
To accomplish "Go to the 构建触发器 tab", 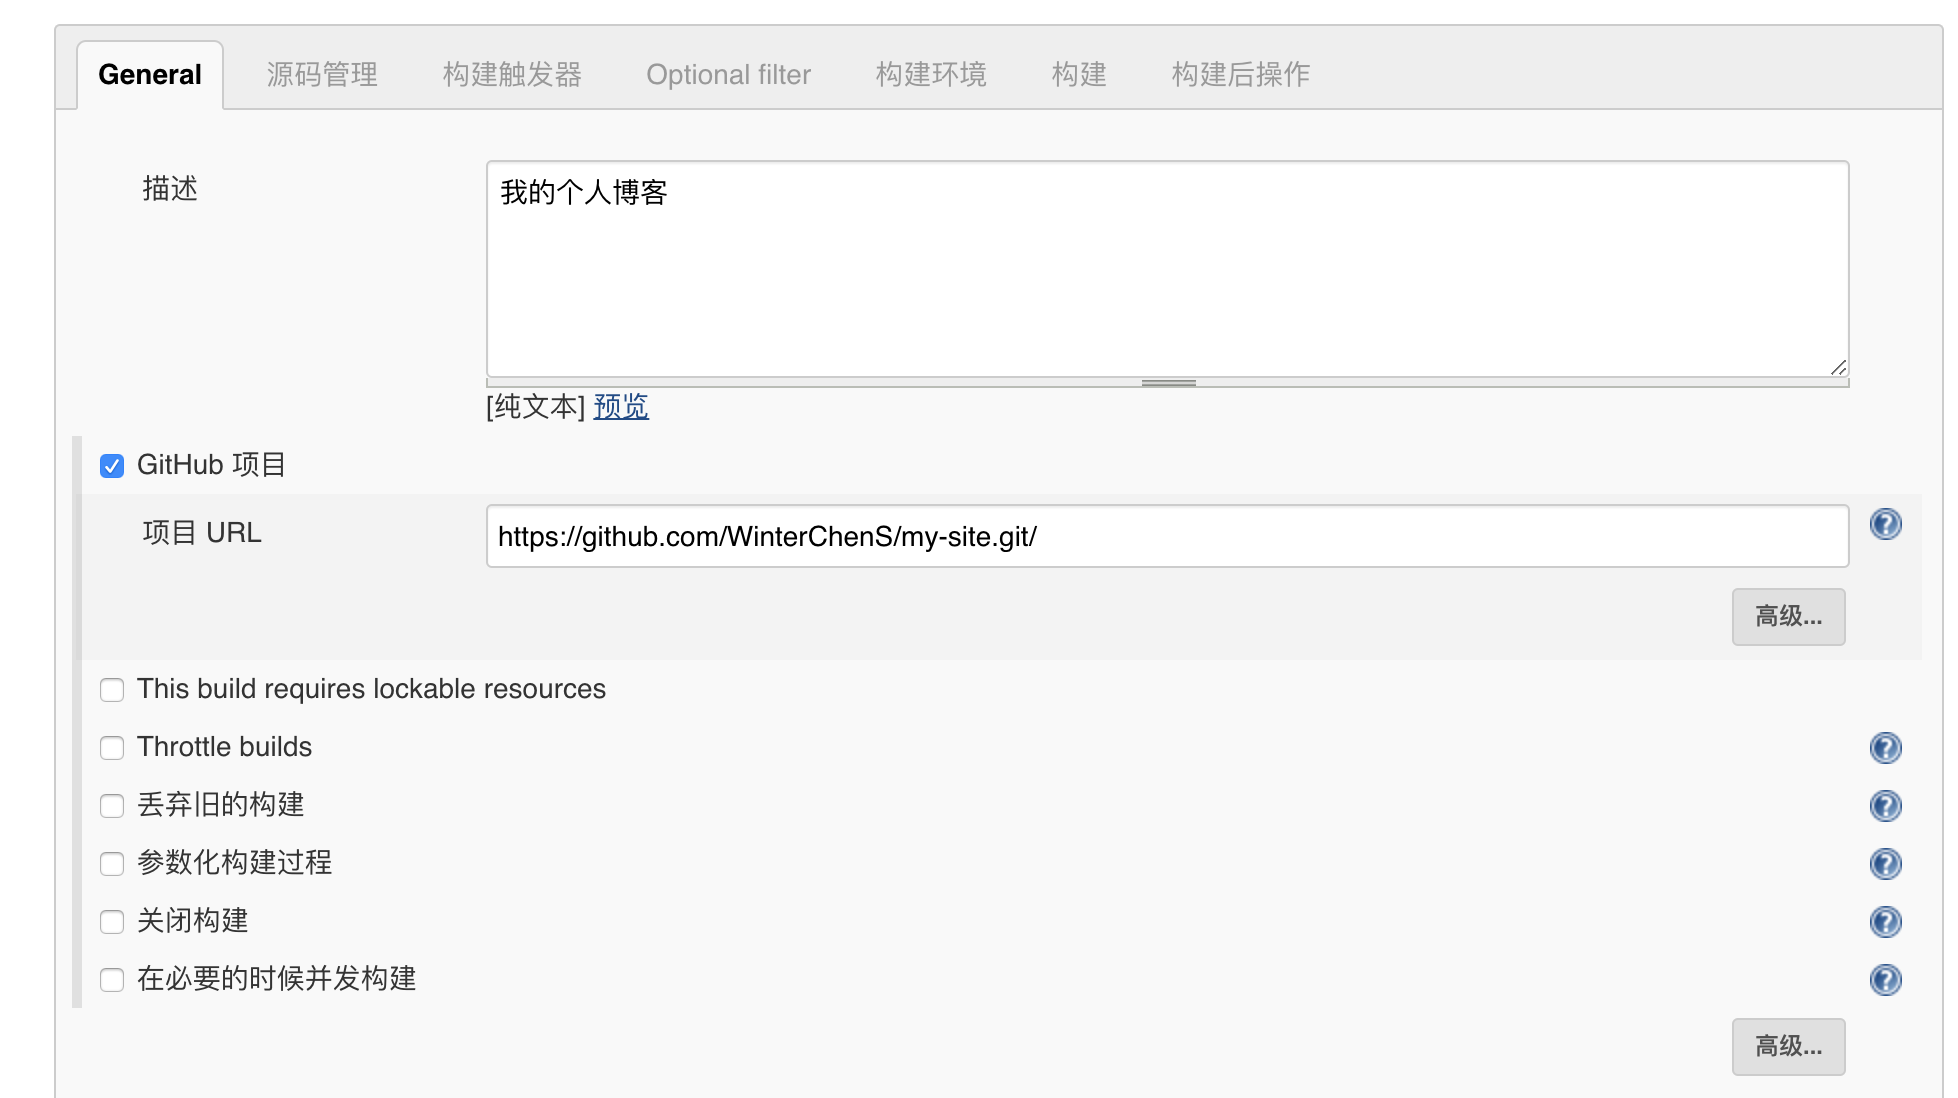I will [x=512, y=75].
